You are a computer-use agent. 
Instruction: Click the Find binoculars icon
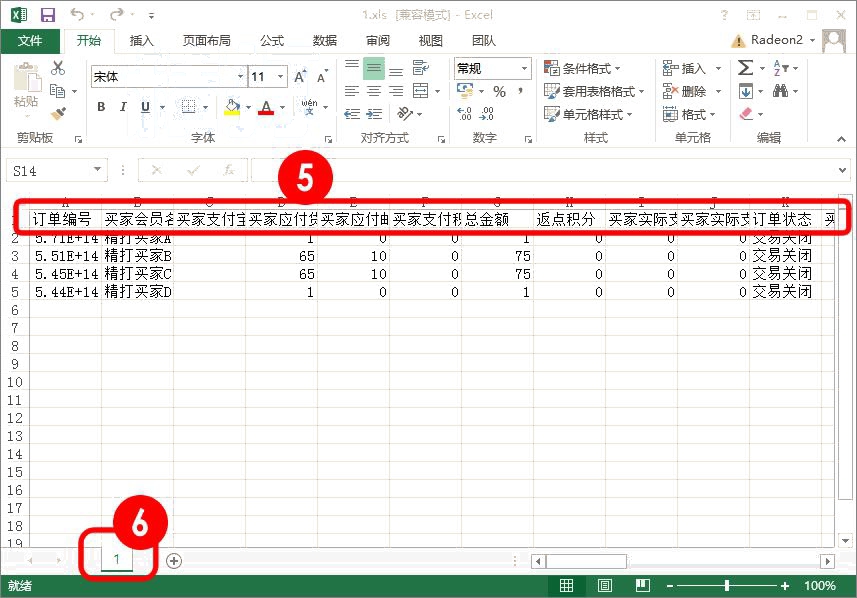(x=780, y=91)
